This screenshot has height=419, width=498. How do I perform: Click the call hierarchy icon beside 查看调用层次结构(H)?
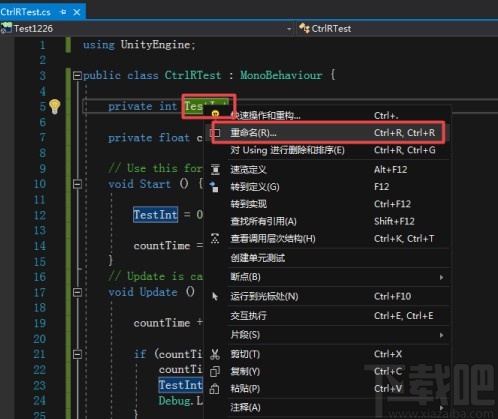point(215,239)
